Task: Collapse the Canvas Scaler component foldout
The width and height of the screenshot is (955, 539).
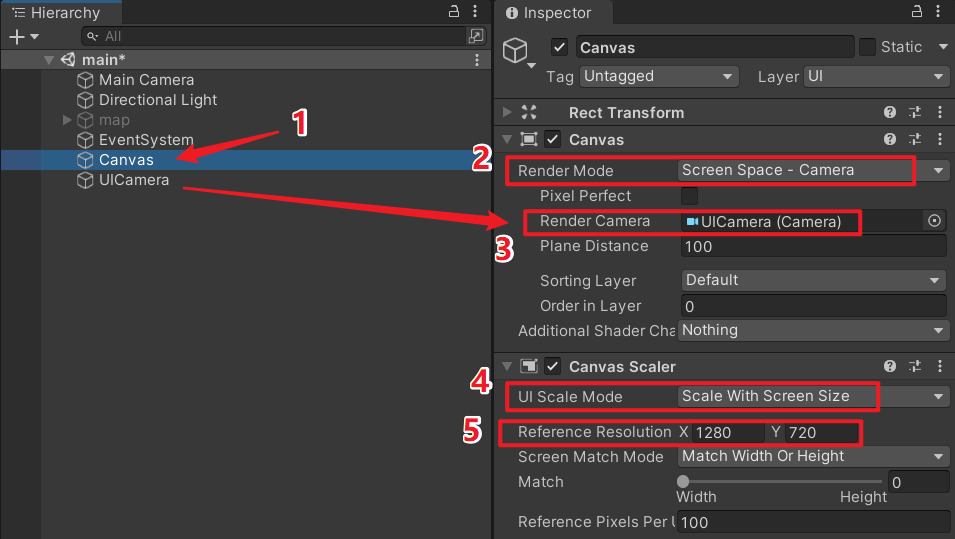Action: click(x=507, y=366)
